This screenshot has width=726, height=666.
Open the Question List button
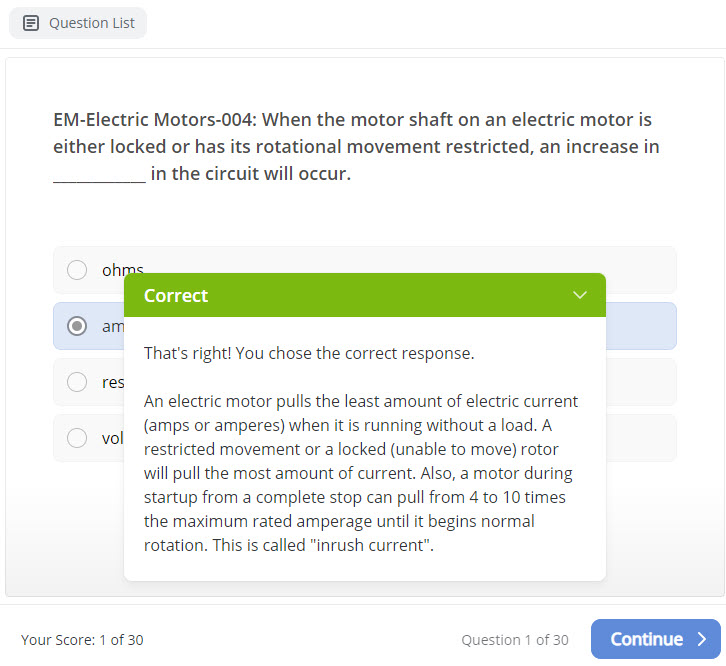(x=78, y=23)
